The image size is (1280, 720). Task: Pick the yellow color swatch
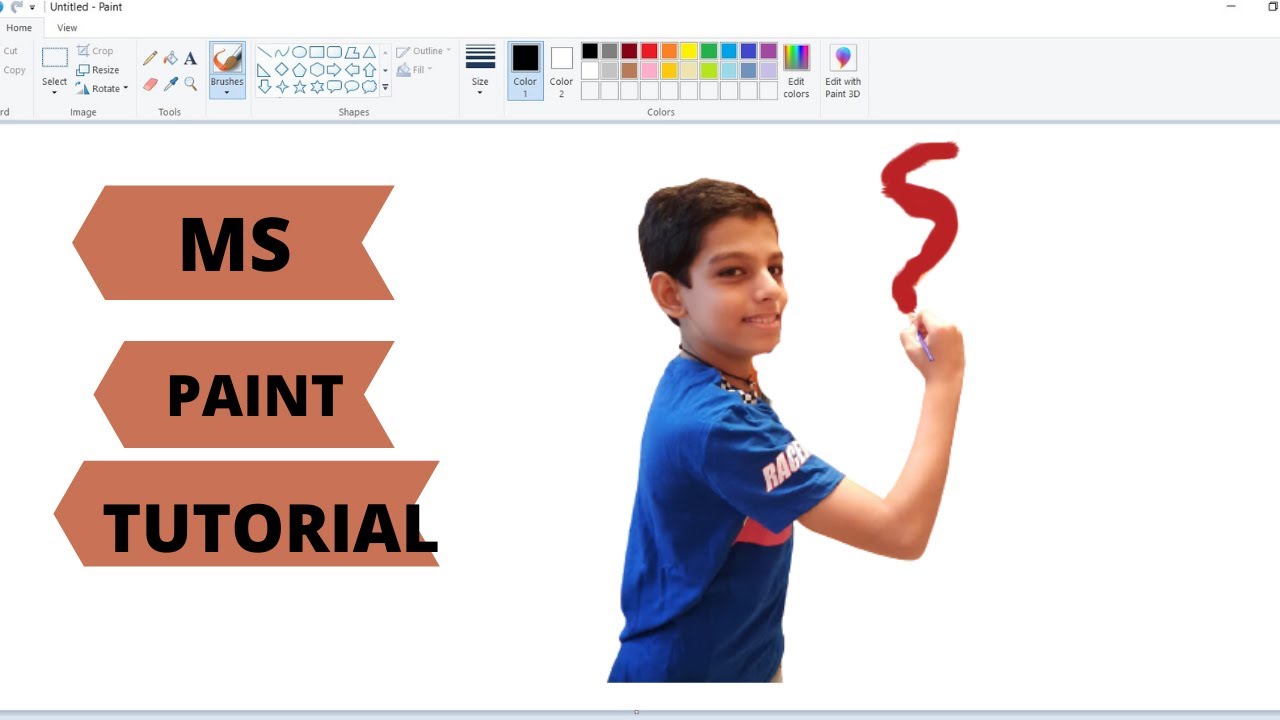pyautogui.click(x=689, y=51)
